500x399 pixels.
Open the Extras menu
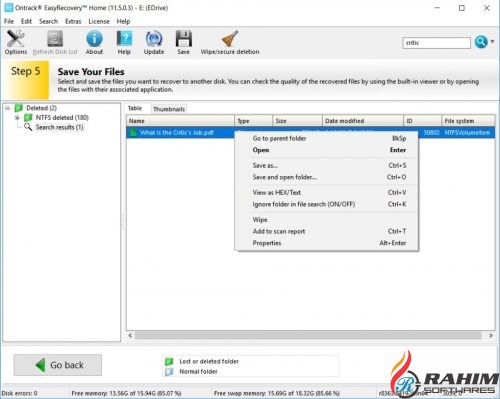coord(73,21)
